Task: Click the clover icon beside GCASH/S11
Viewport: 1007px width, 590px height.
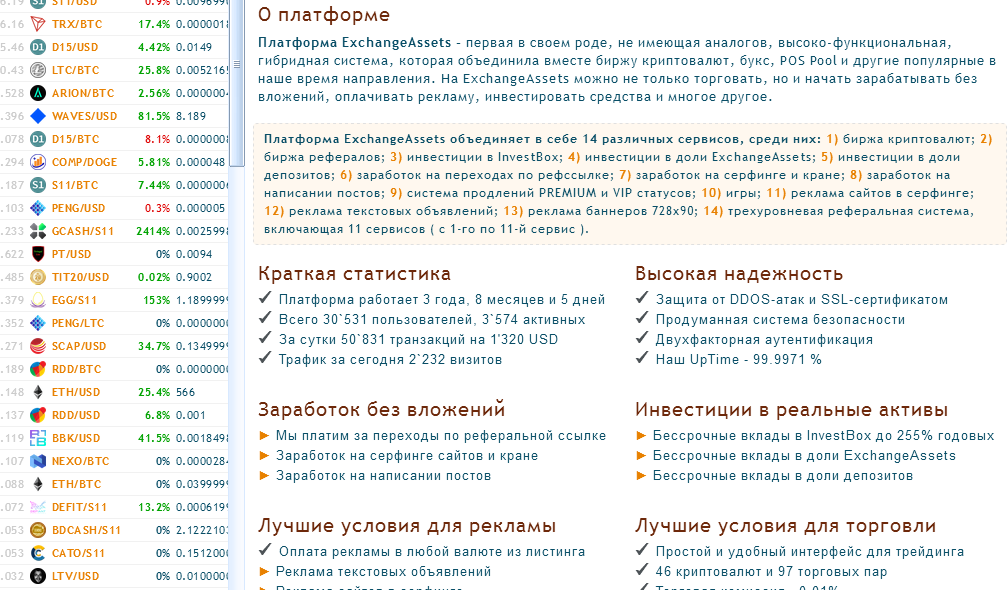Action: [38, 231]
